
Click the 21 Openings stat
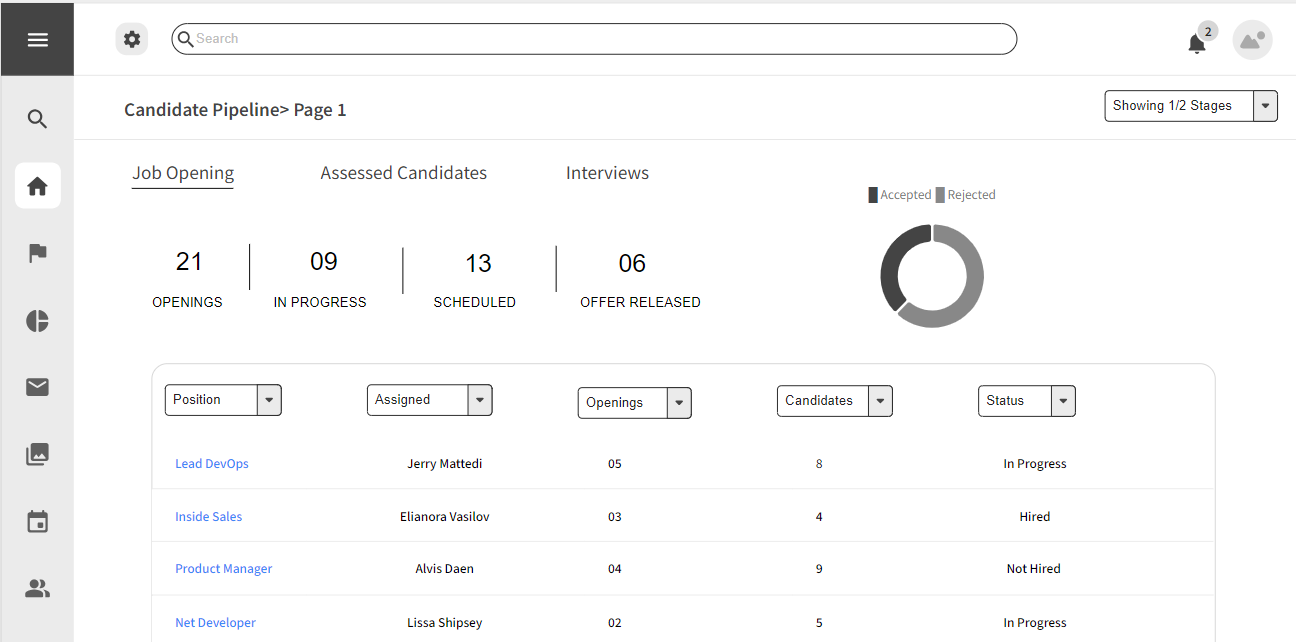(x=188, y=278)
